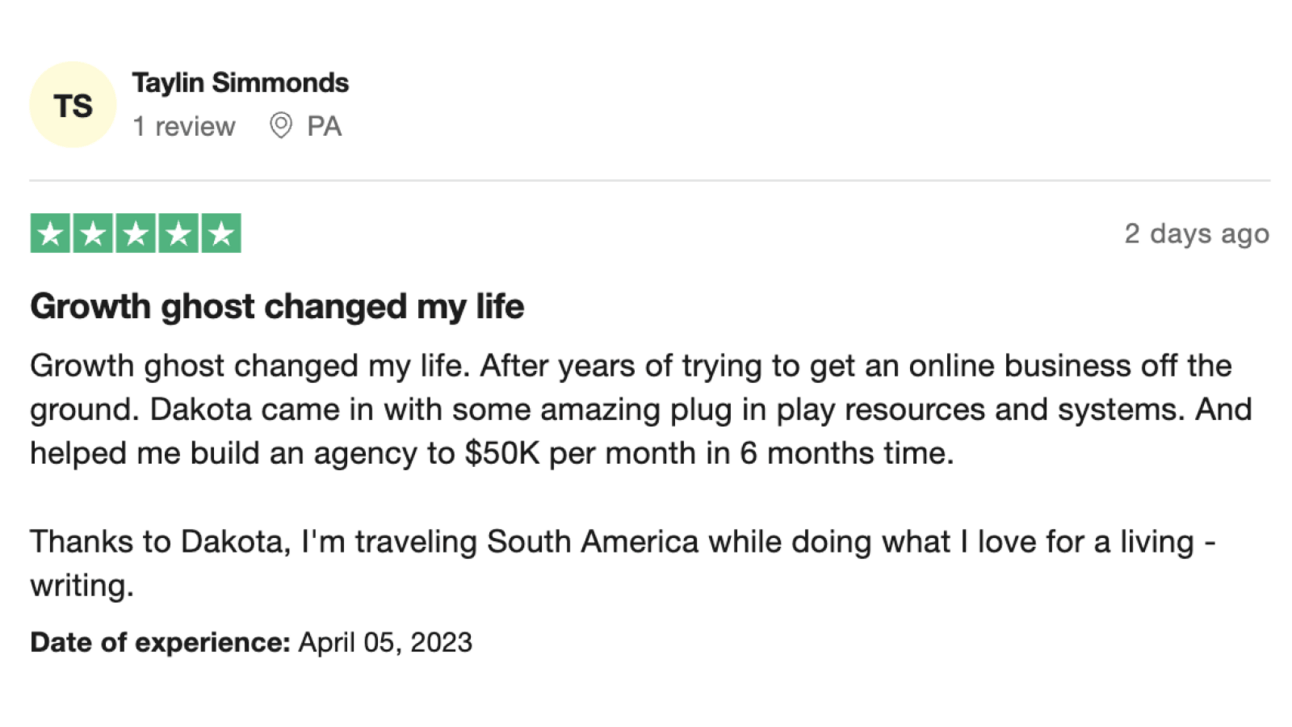
Task: Click the "April 05, 2023" date
Action: pos(385,641)
